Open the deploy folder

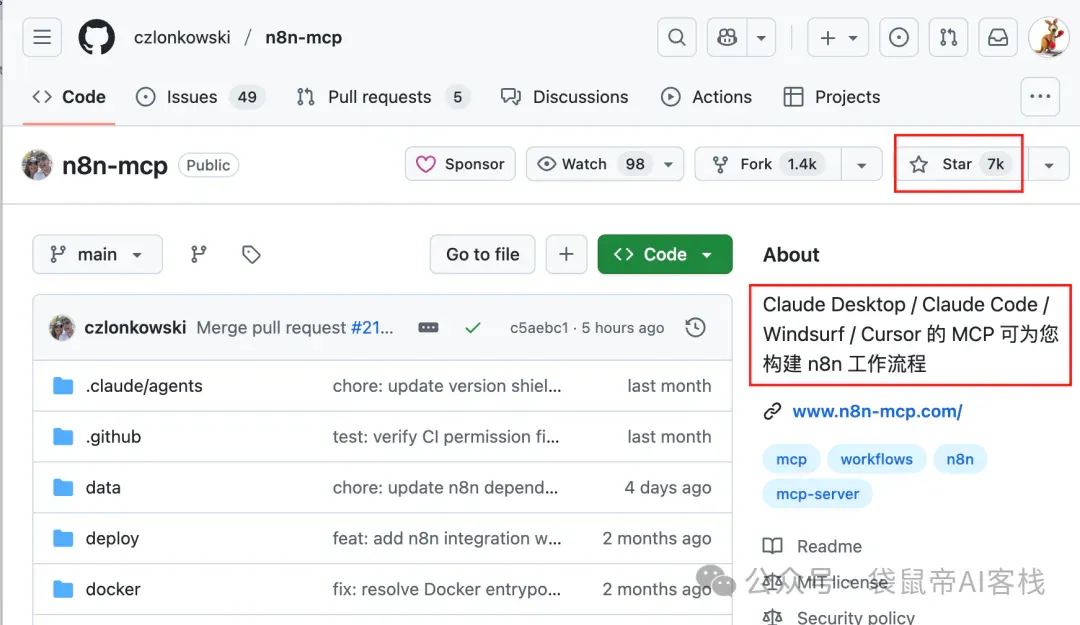112,538
